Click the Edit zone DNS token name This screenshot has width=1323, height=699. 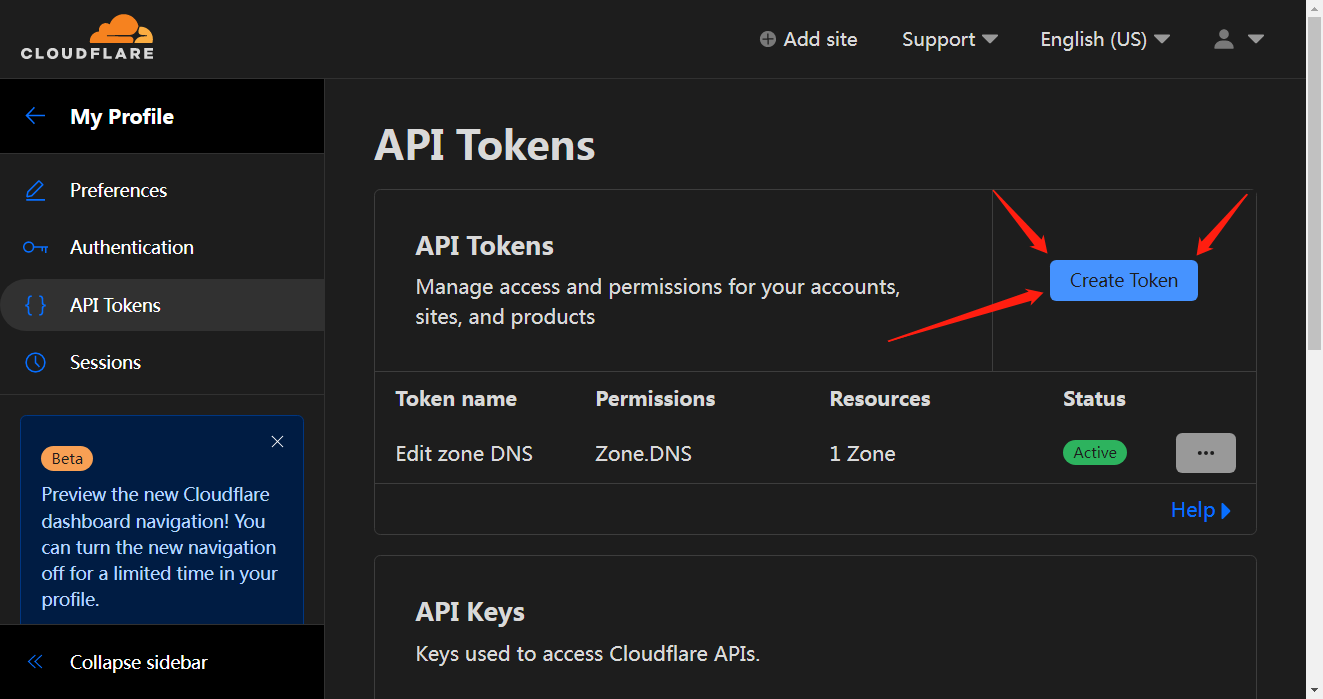click(x=464, y=454)
